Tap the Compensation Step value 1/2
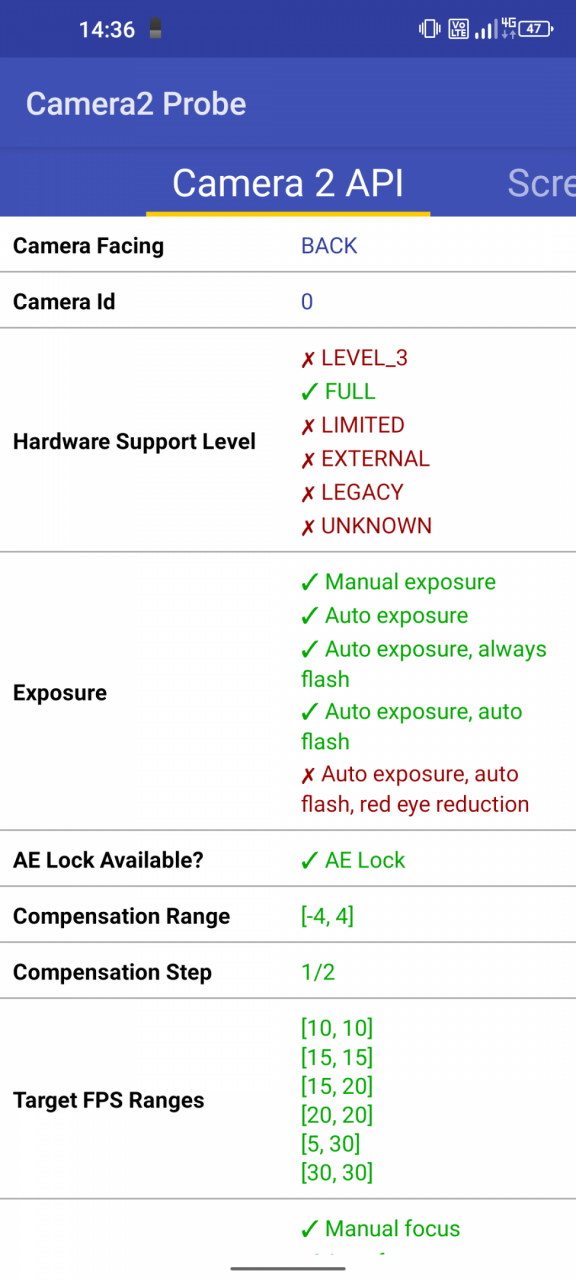The height and width of the screenshot is (1280, 576). click(x=318, y=972)
